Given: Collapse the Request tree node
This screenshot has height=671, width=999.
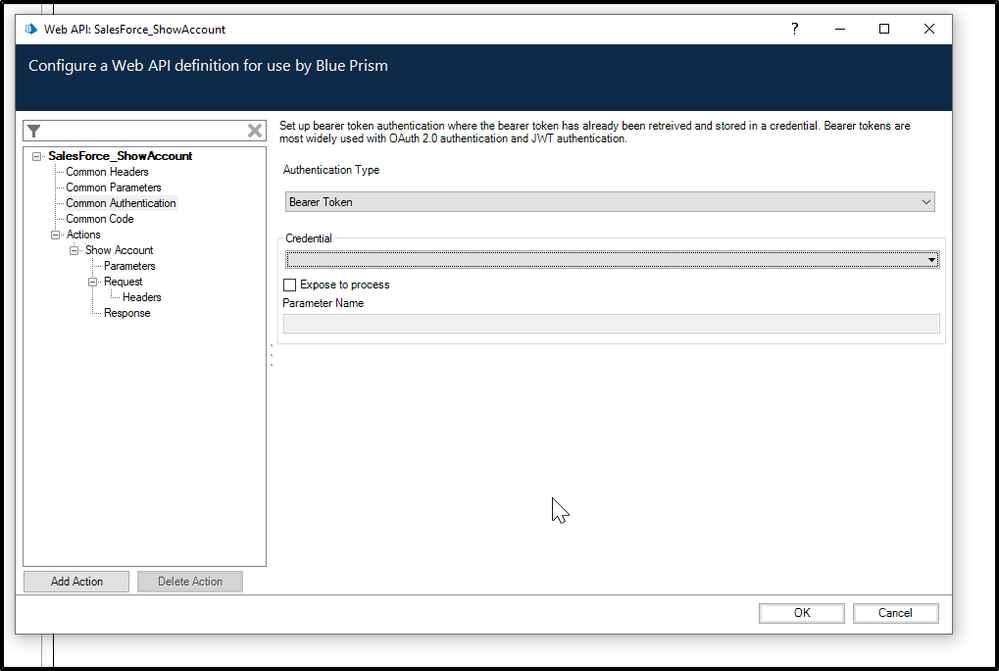Looking at the screenshot, I should coord(92,282).
